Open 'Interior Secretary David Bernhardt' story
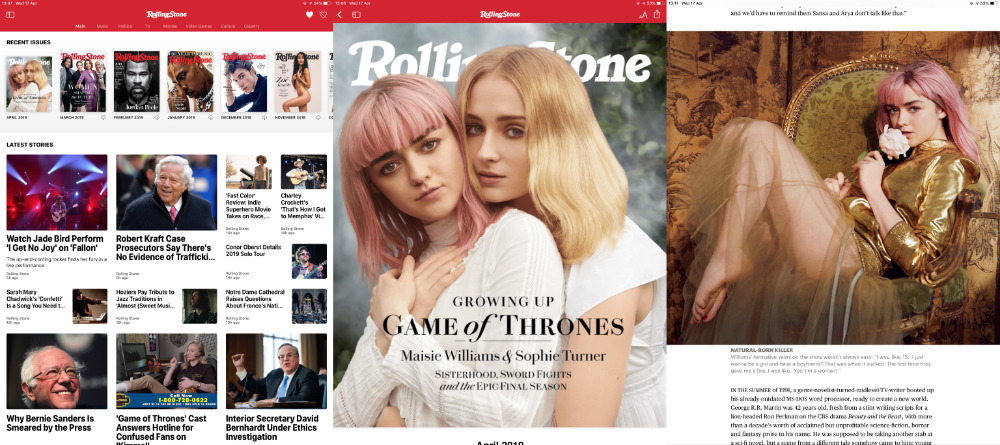The image size is (1000, 445). coord(272,428)
